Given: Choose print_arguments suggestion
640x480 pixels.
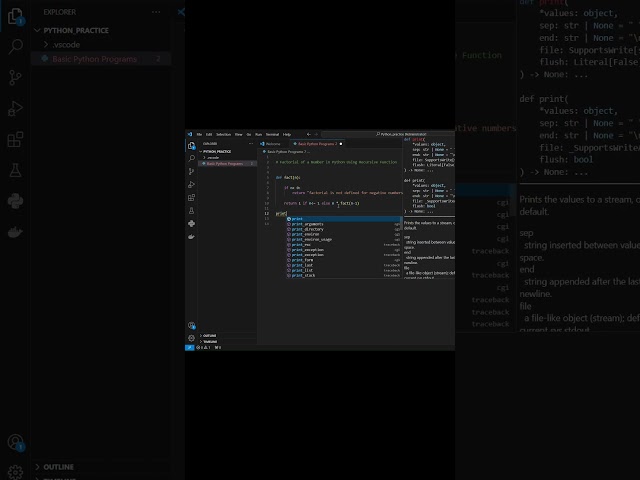Looking at the screenshot, I should tap(343, 224).
